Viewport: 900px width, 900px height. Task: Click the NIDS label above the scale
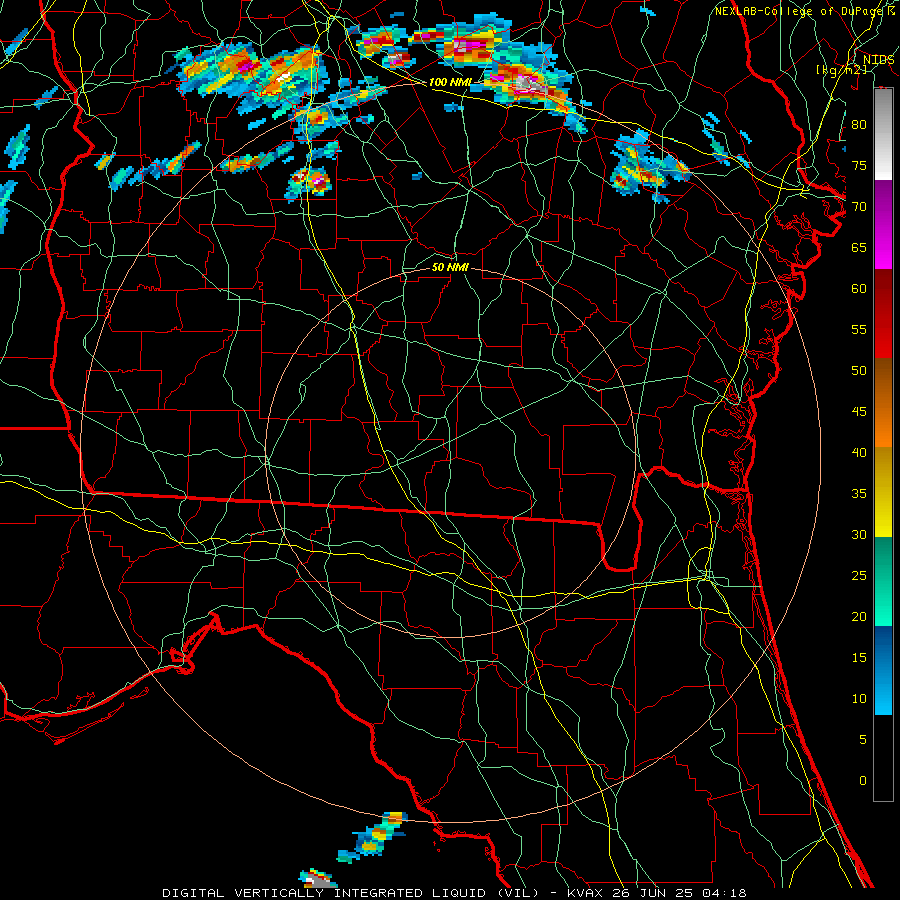(x=879, y=60)
